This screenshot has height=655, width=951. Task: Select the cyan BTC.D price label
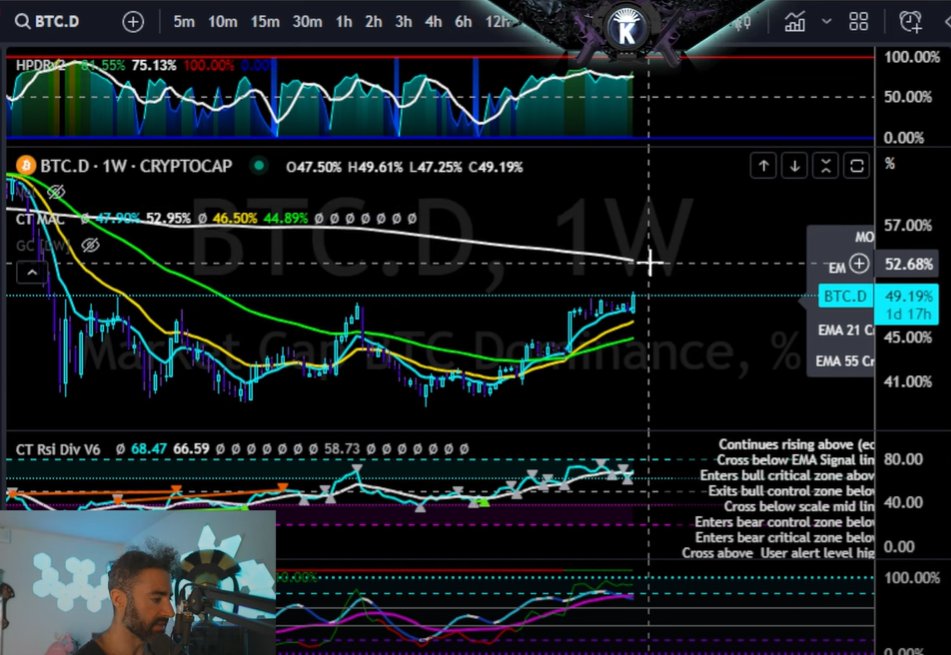tap(845, 297)
